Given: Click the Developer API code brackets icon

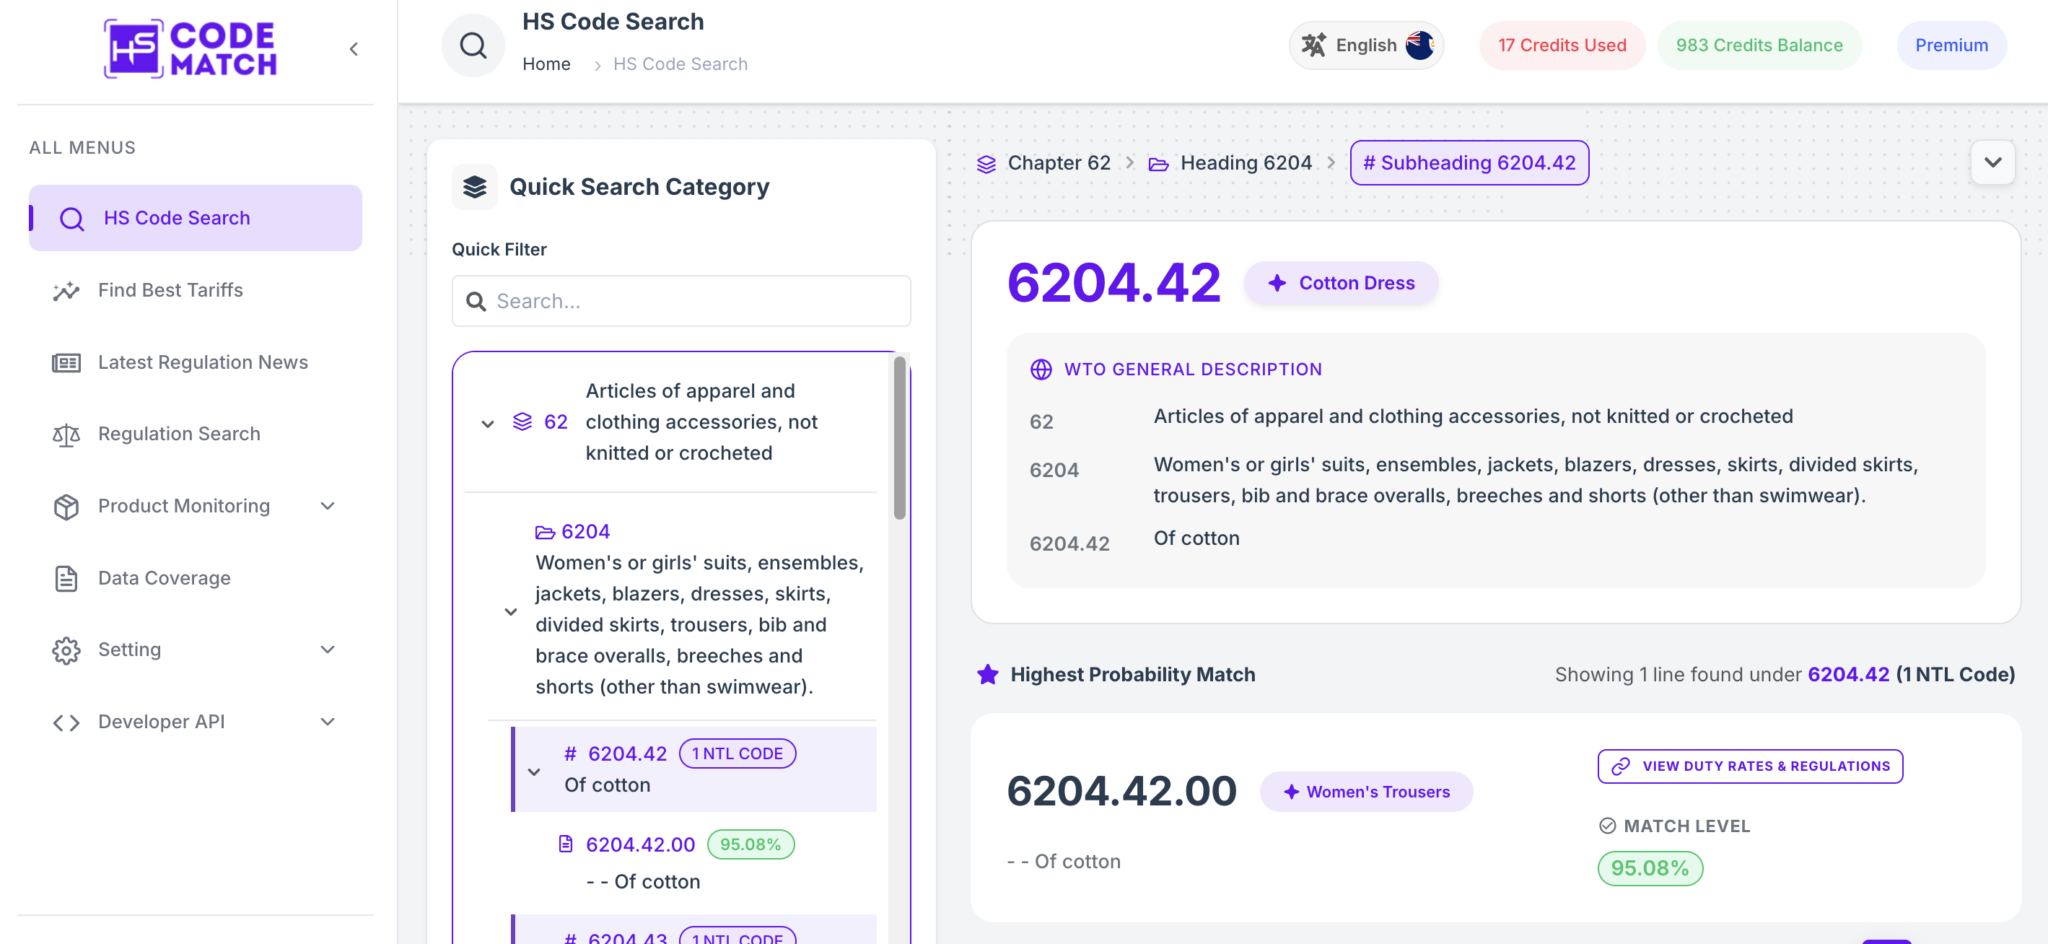Looking at the screenshot, I should [x=66, y=722].
